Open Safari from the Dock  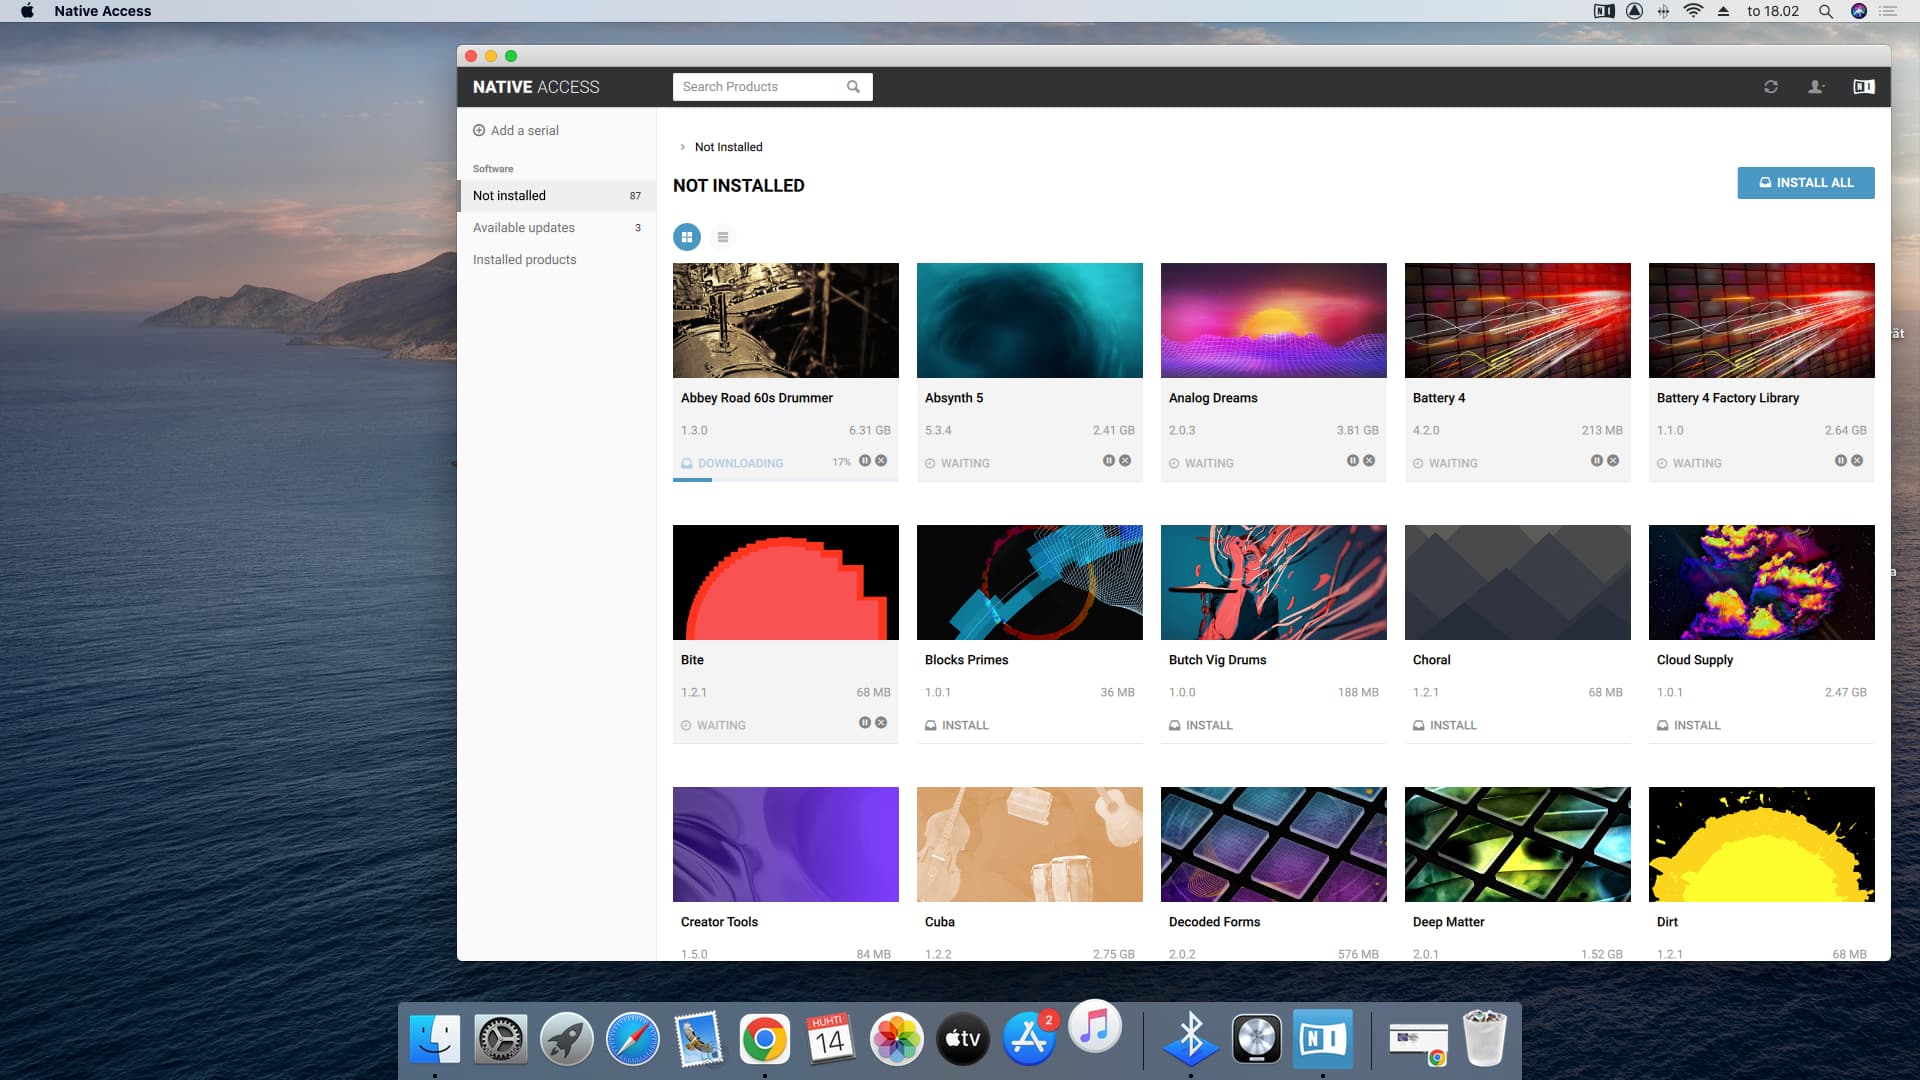tap(633, 1040)
